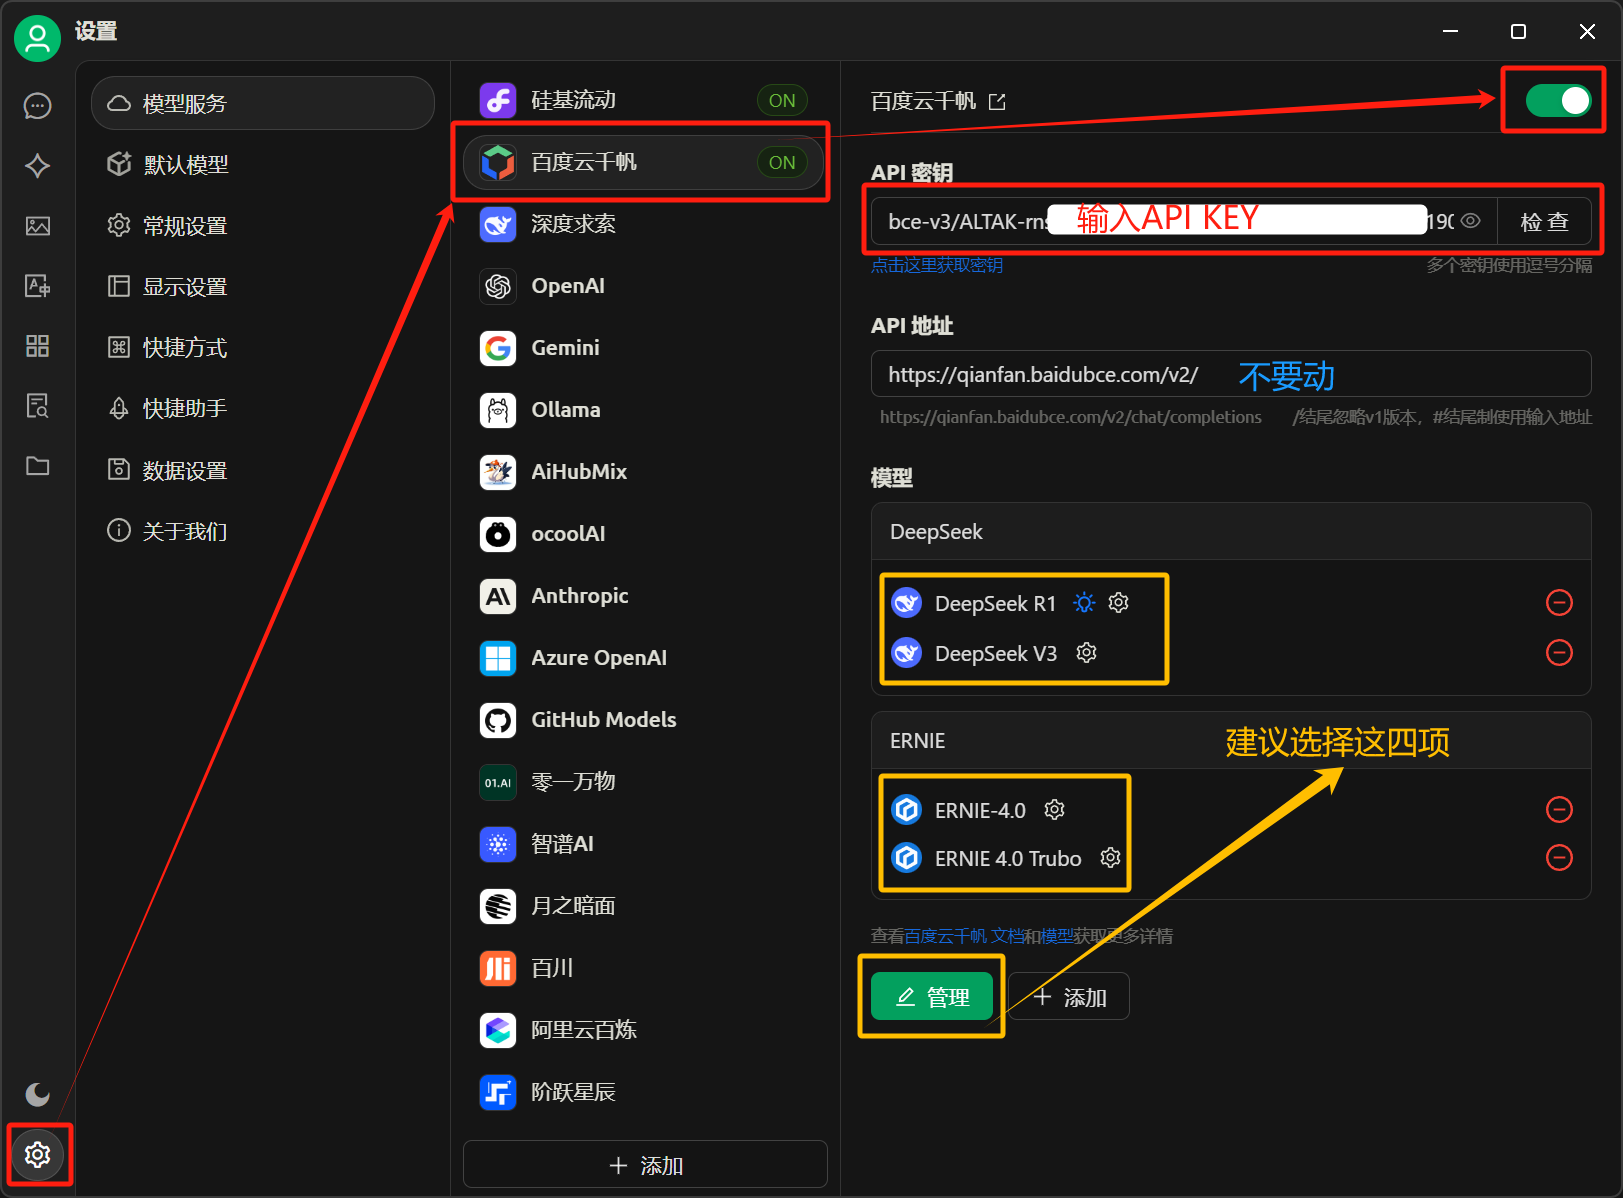Click the DeepSeek R1 model name
The image size is (1623, 1198).
[995, 603]
